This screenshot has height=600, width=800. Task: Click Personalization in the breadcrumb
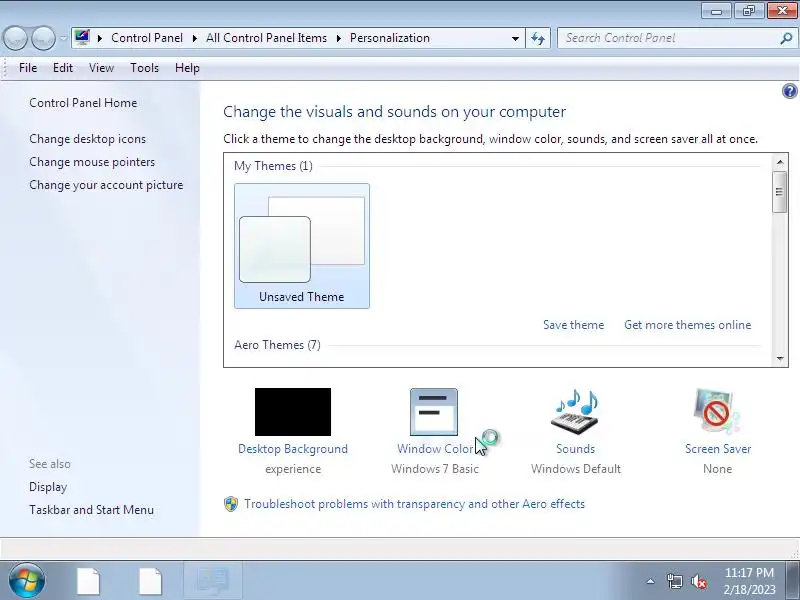[x=390, y=38]
